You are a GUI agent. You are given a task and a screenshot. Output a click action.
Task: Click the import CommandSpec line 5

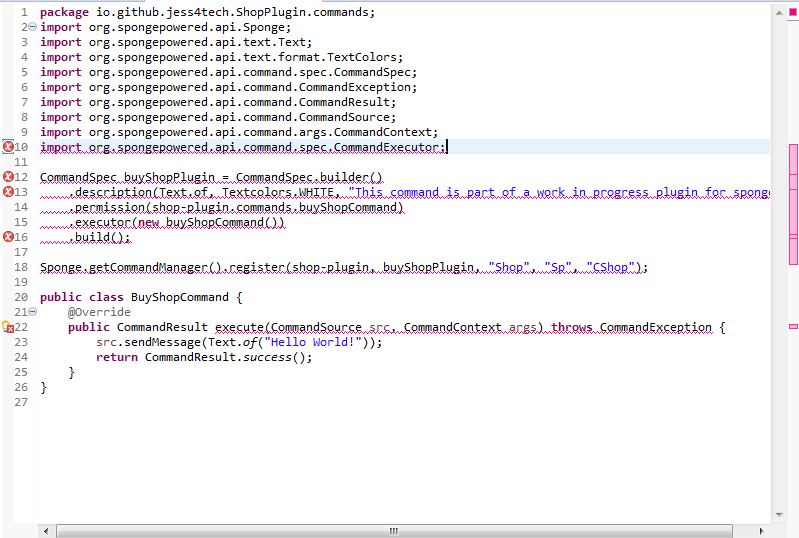[228, 72]
